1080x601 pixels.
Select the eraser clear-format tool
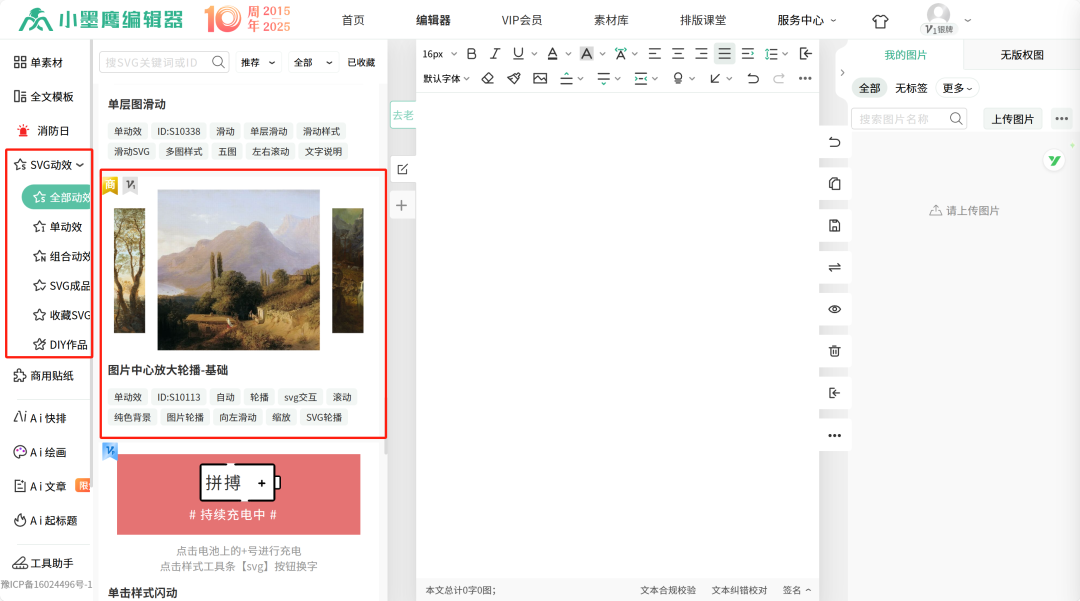pyautogui.click(x=488, y=78)
